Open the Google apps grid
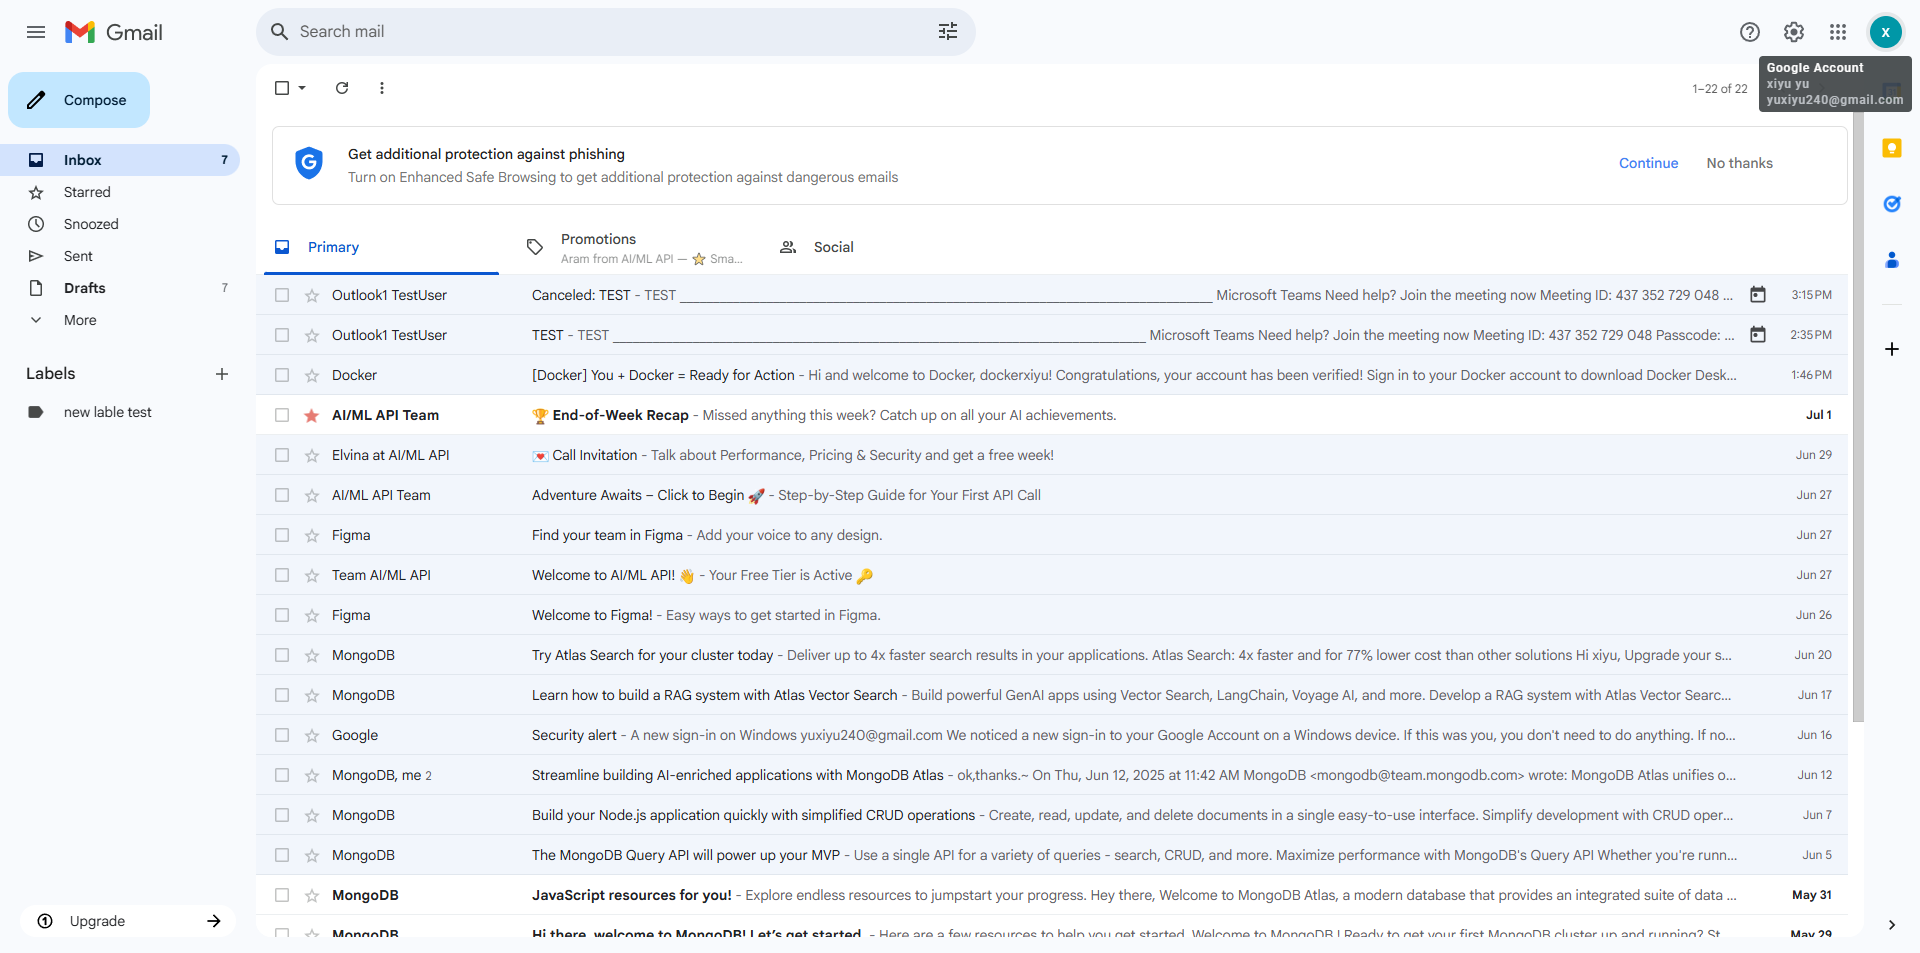The width and height of the screenshot is (1920, 953). pos(1838,32)
